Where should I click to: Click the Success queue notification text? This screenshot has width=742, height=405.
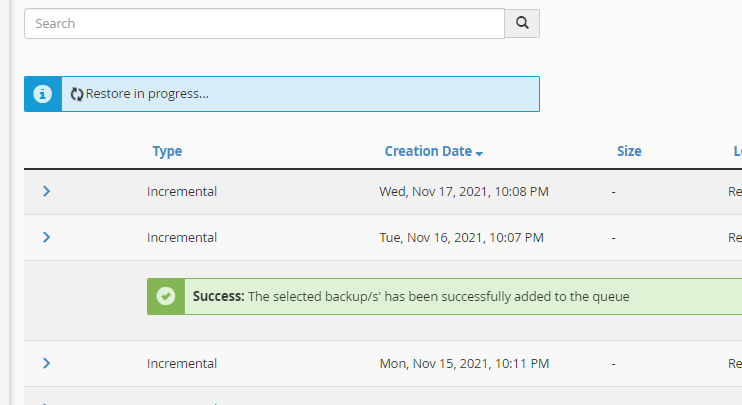pos(411,296)
